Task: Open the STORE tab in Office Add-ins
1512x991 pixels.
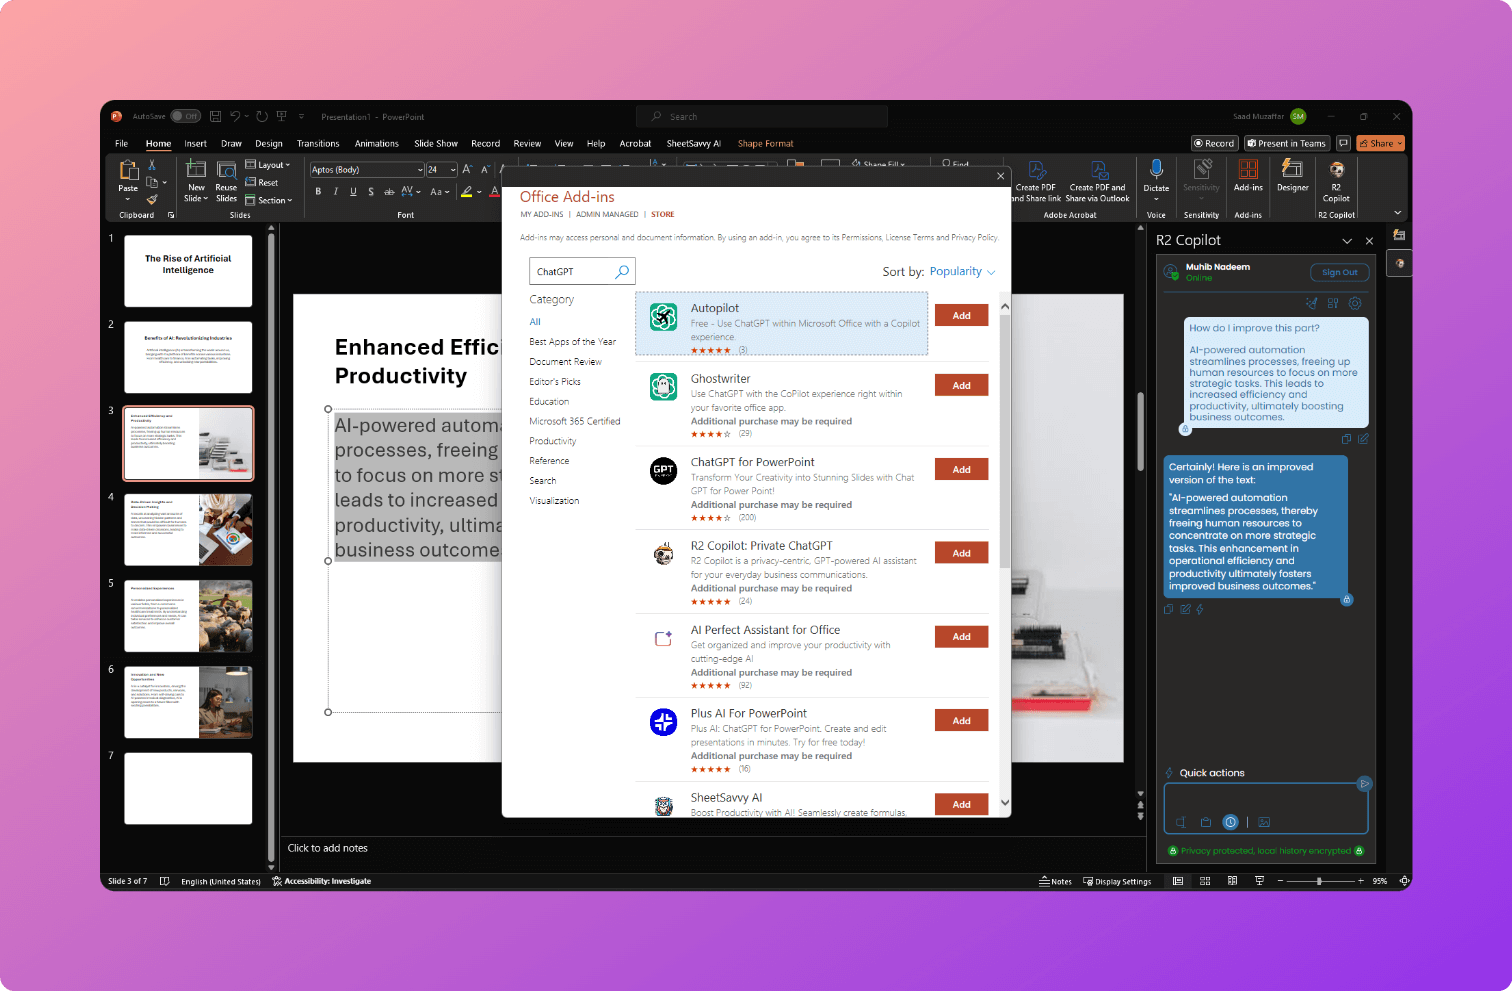Action: tap(662, 214)
